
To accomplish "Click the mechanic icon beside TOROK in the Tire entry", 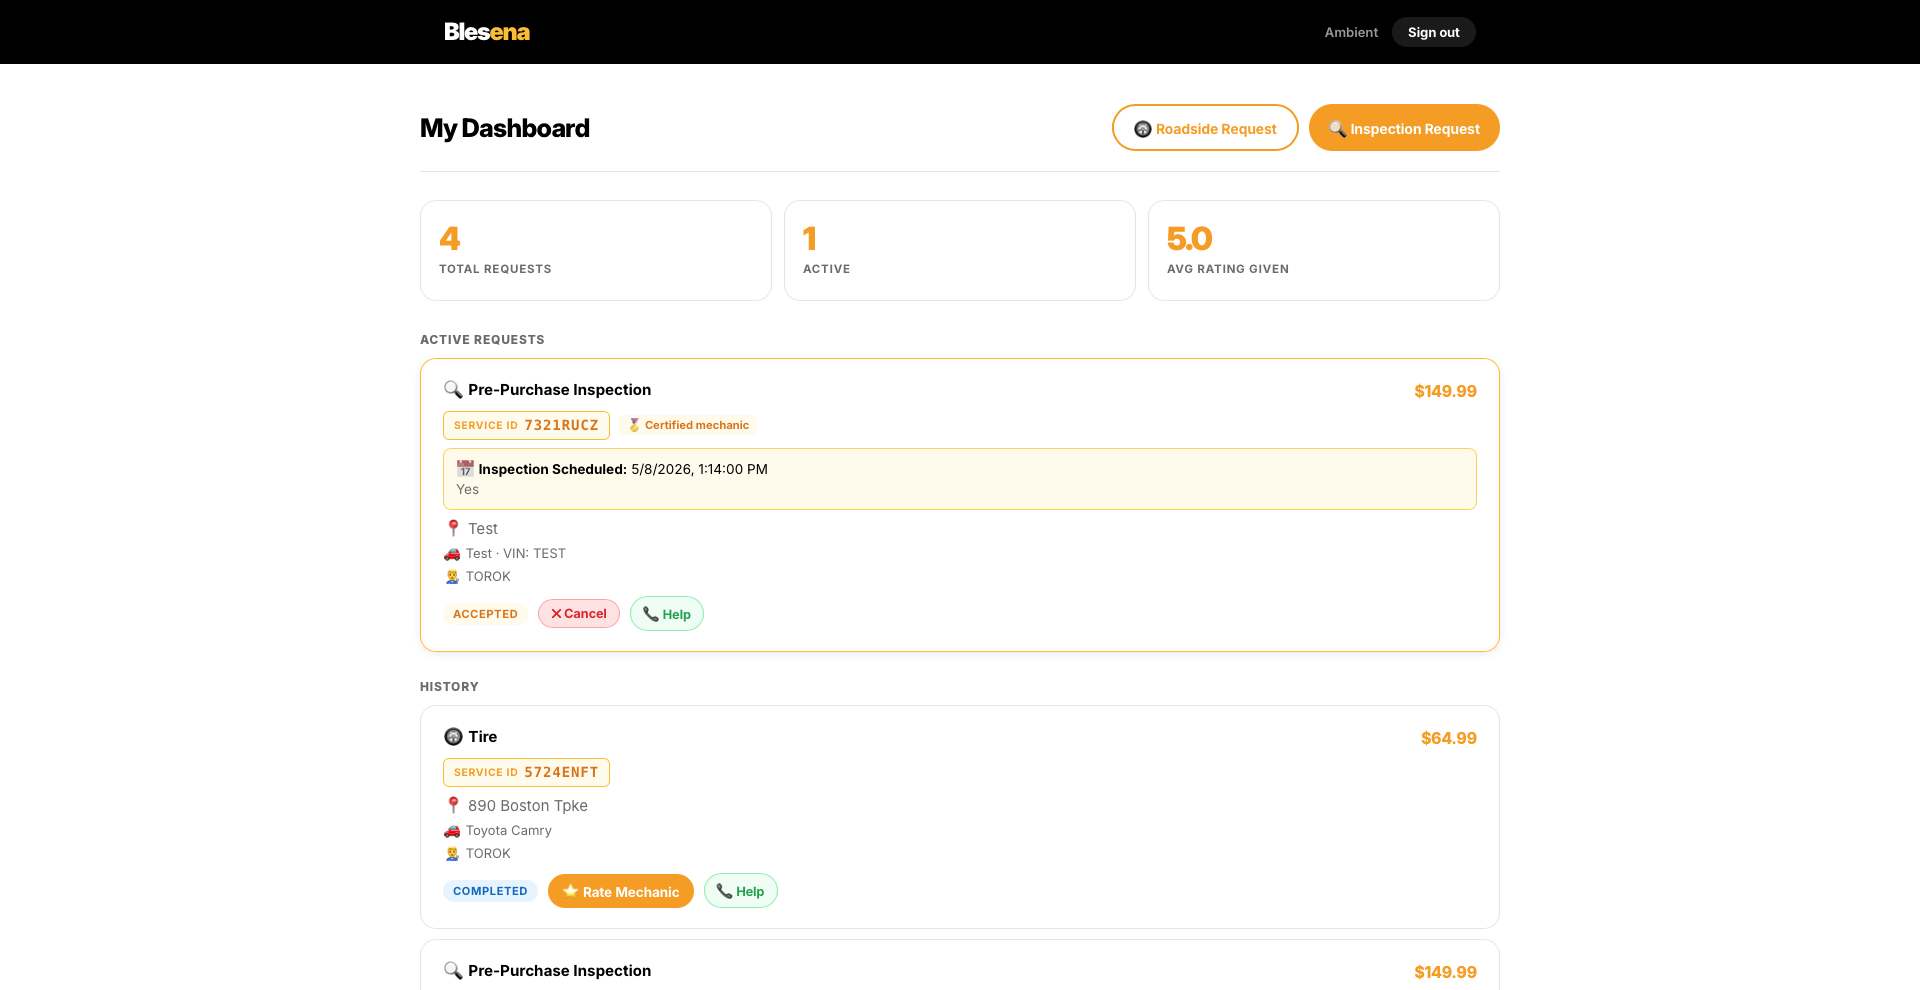I will click(452, 853).
